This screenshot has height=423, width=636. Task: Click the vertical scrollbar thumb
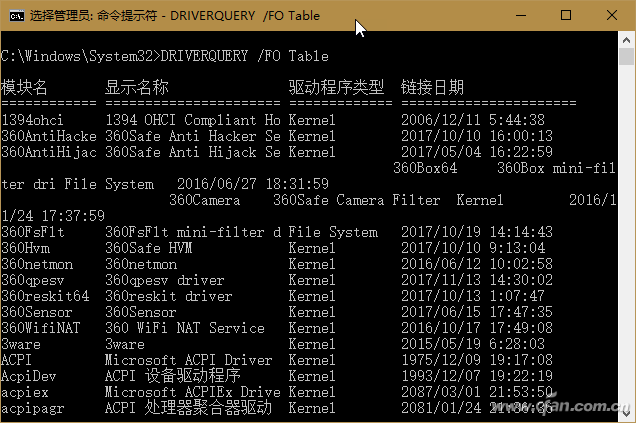pos(626,56)
